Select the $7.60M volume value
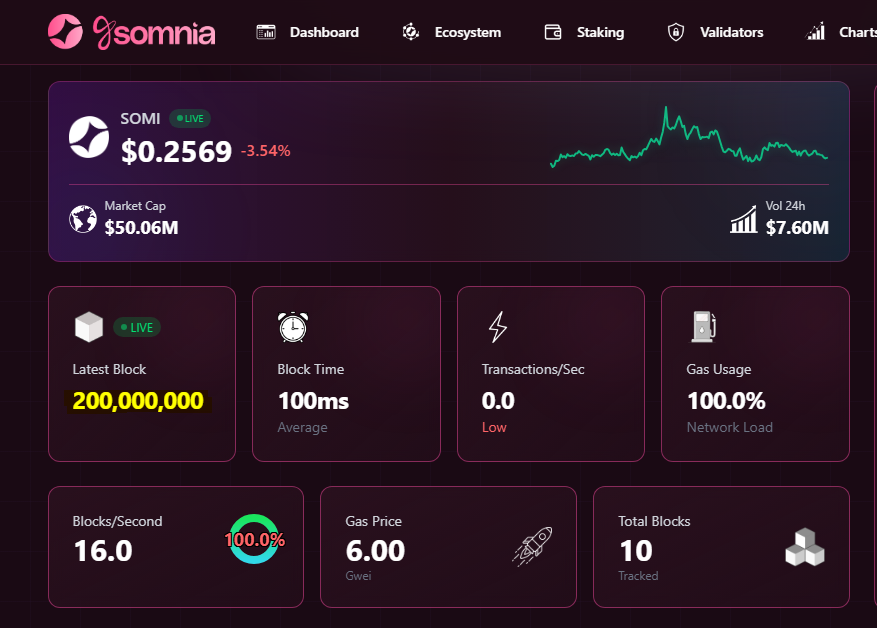Image resolution: width=877 pixels, height=628 pixels. pyautogui.click(x=797, y=228)
